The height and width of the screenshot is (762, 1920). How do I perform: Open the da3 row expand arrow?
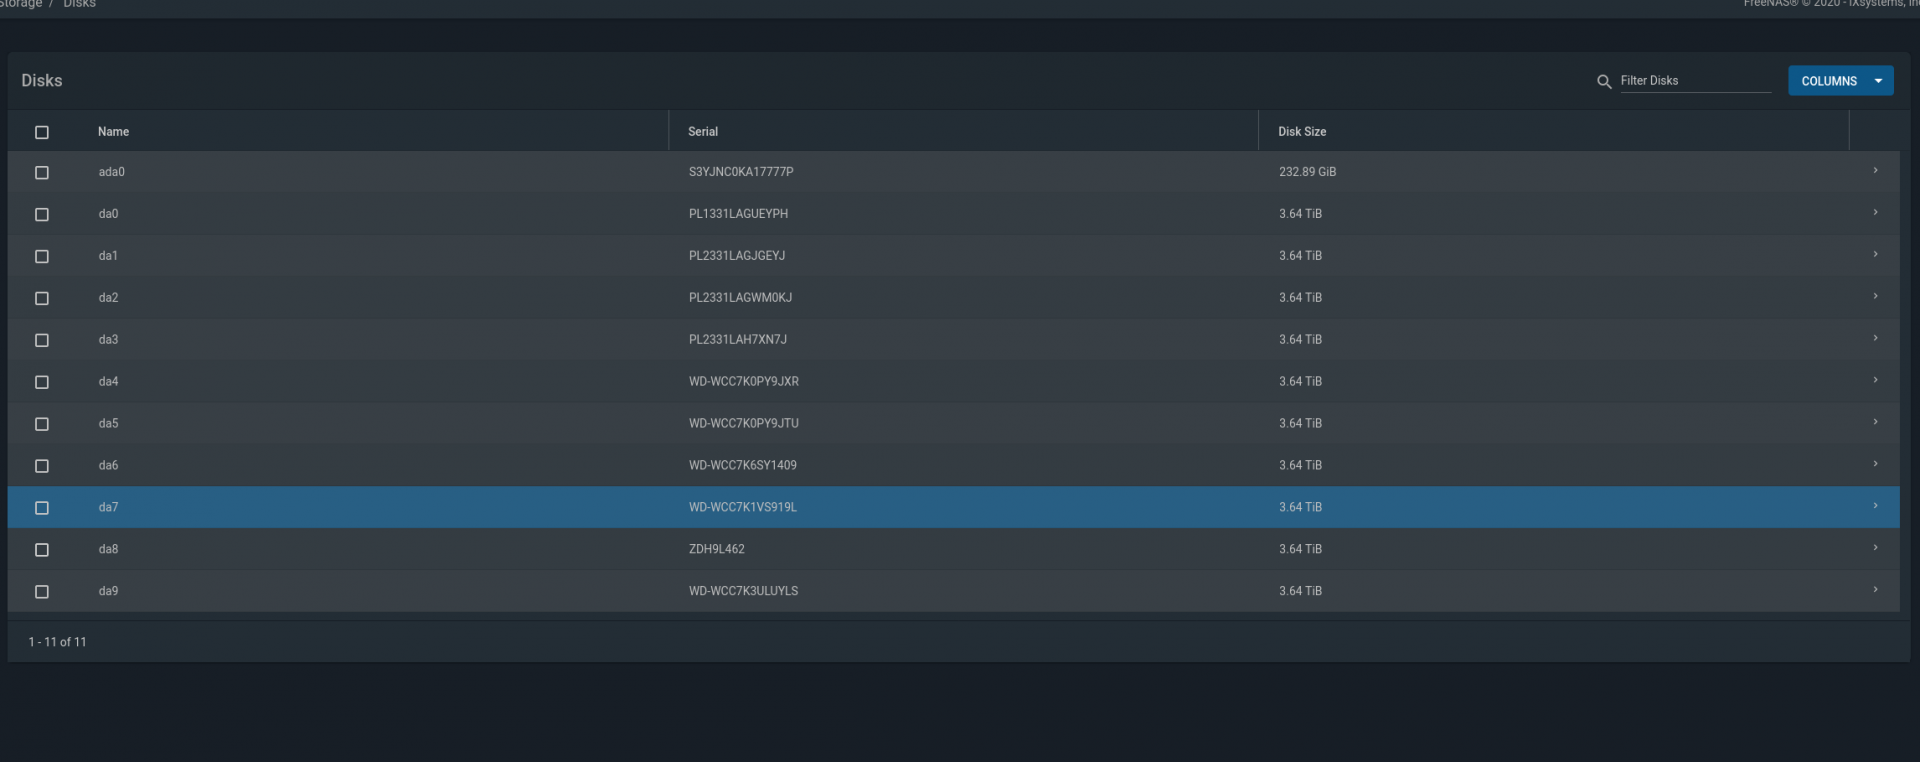[1875, 339]
